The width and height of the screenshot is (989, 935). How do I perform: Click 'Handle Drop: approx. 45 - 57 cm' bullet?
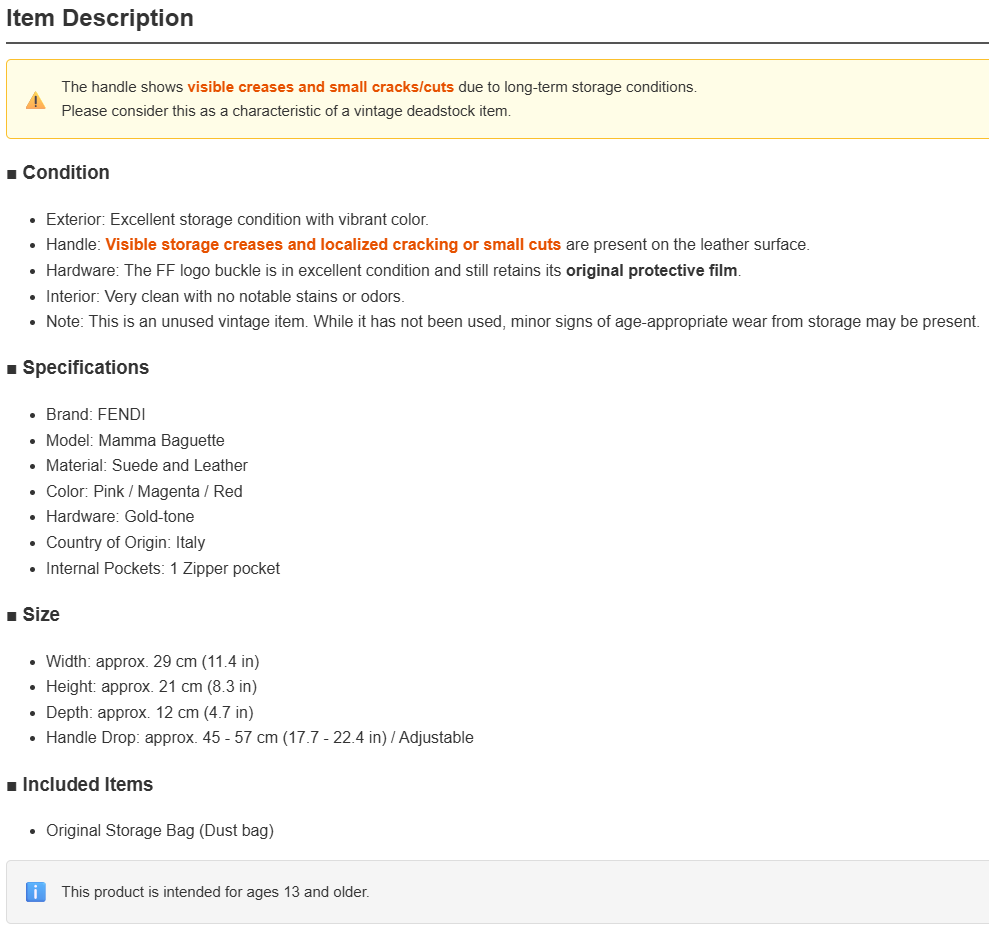pos(260,738)
